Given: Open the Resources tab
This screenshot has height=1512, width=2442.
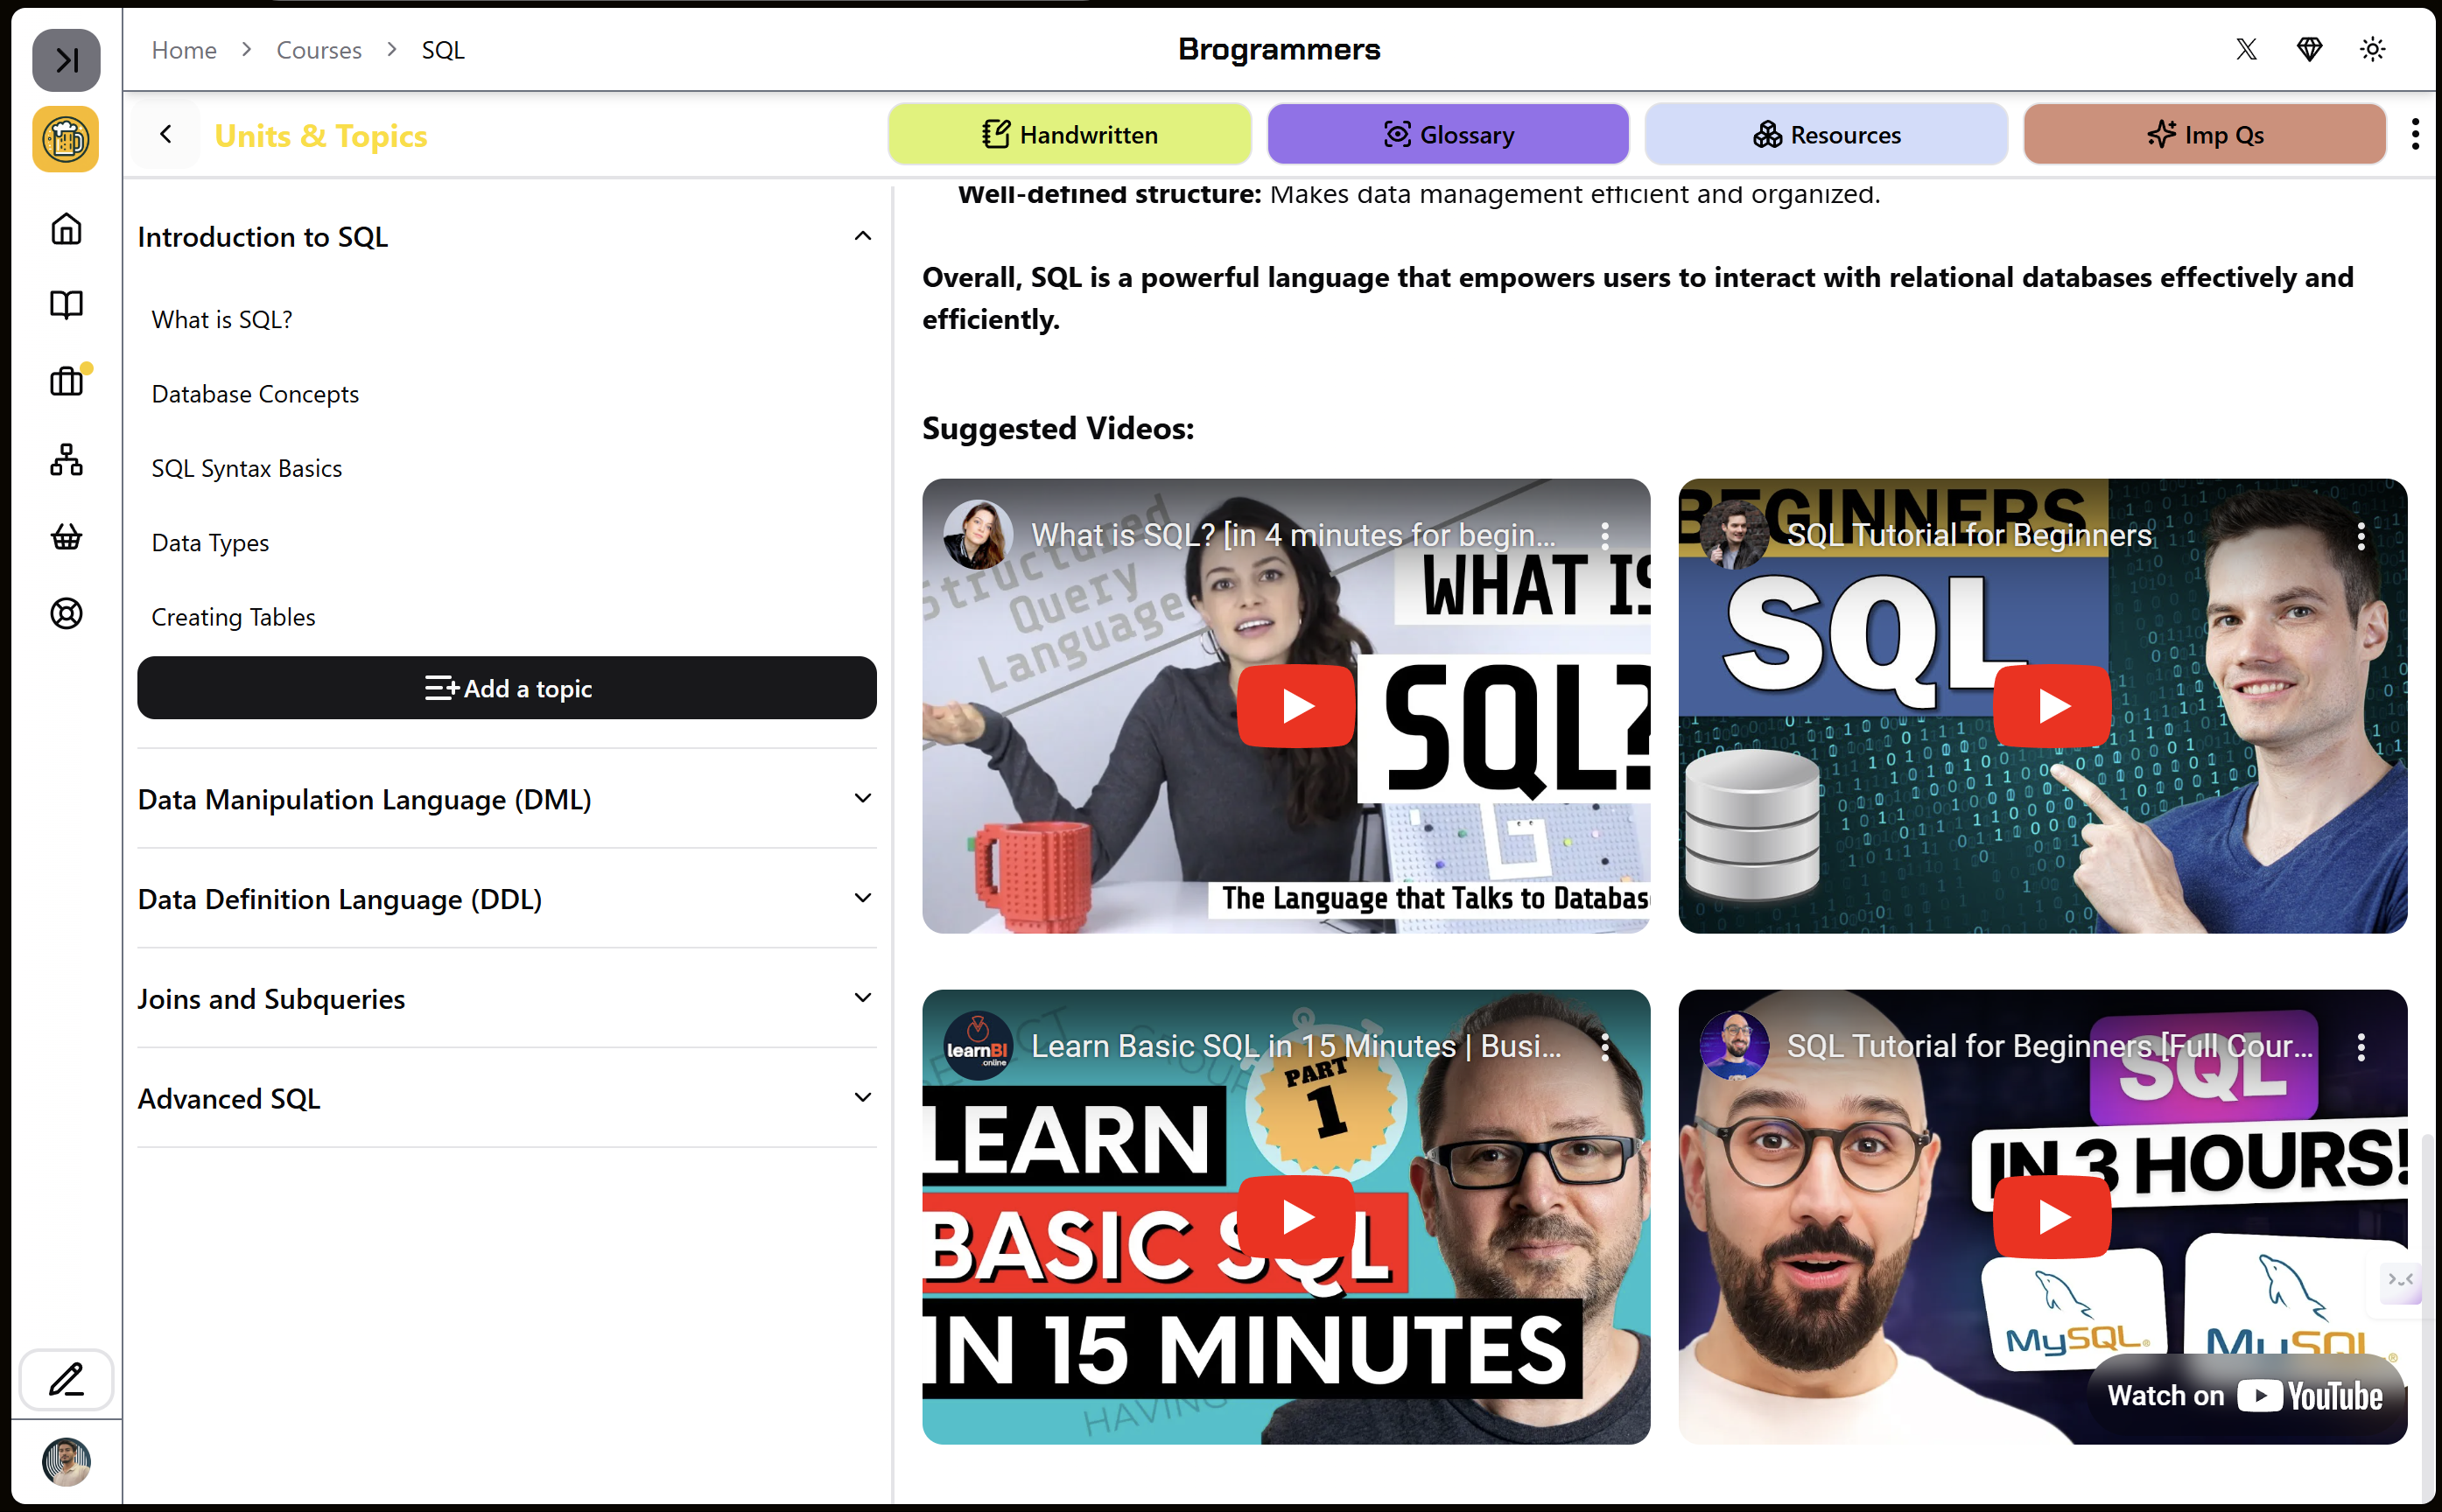Looking at the screenshot, I should [1825, 134].
